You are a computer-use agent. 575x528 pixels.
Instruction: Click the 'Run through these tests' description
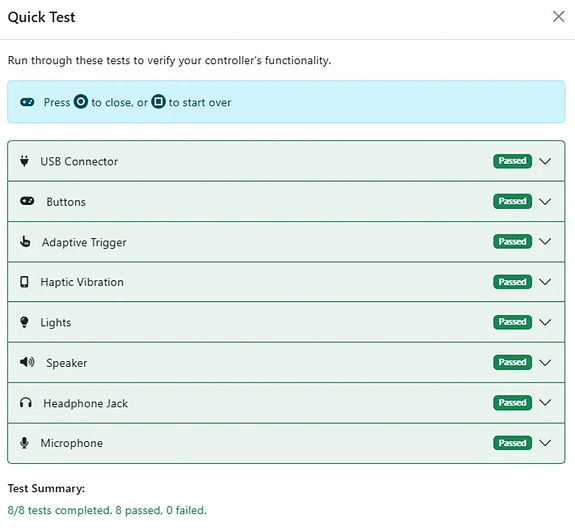pyautogui.click(x=169, y=60)
